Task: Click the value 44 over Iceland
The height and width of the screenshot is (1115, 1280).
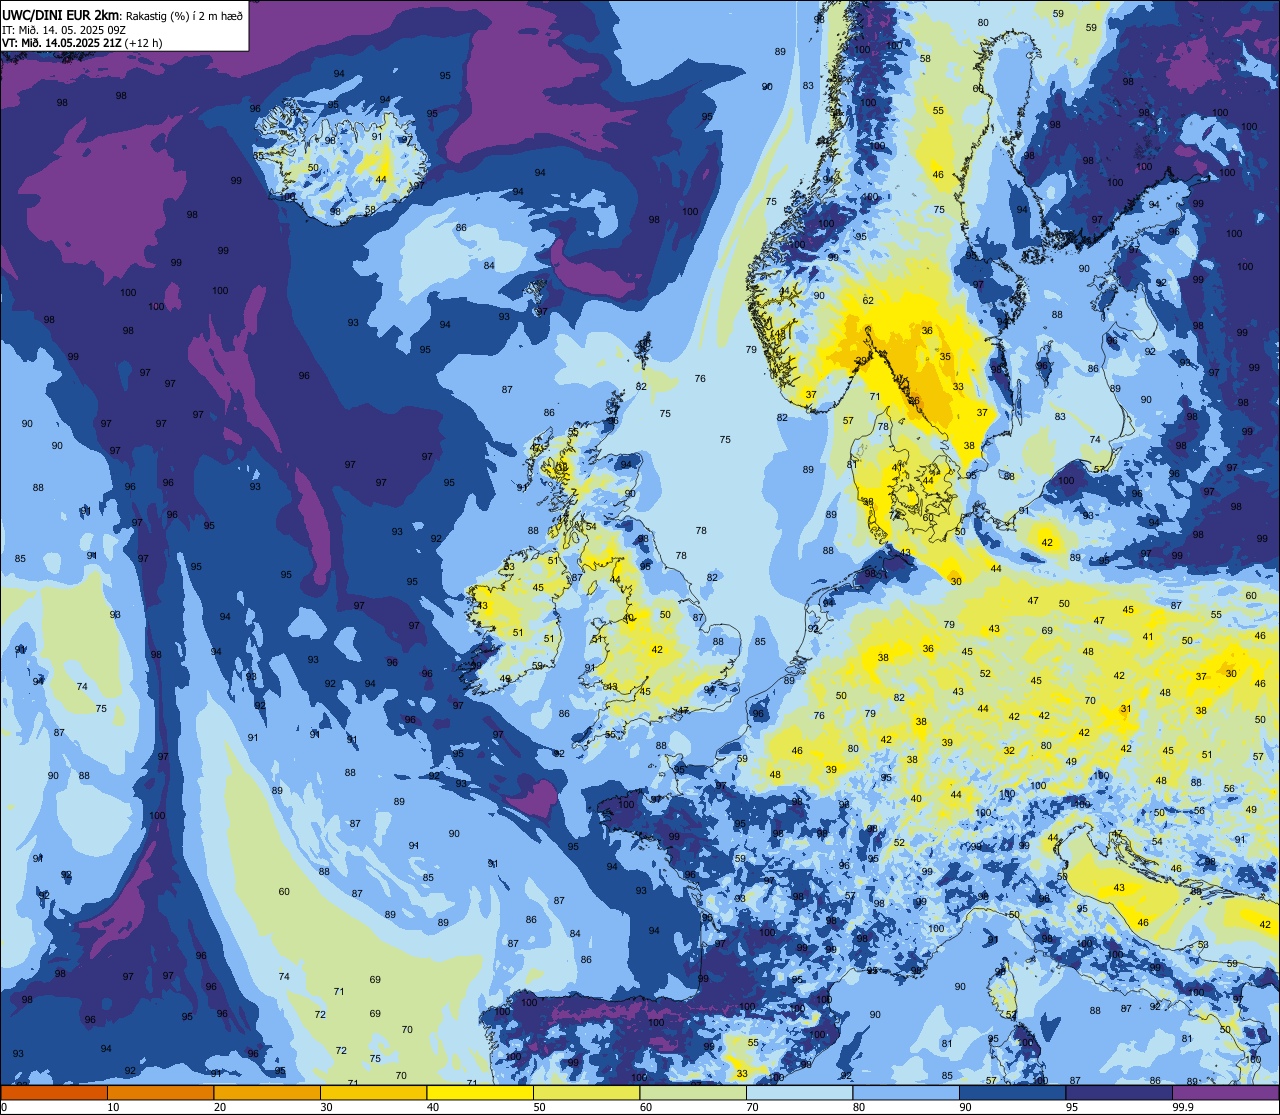Action: 381,180
